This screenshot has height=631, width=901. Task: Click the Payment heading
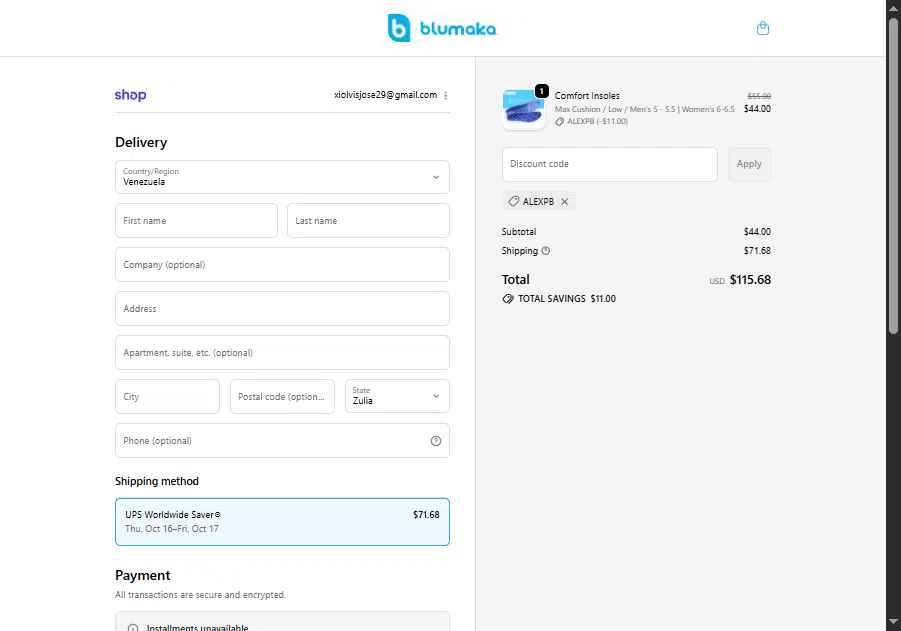143,575
